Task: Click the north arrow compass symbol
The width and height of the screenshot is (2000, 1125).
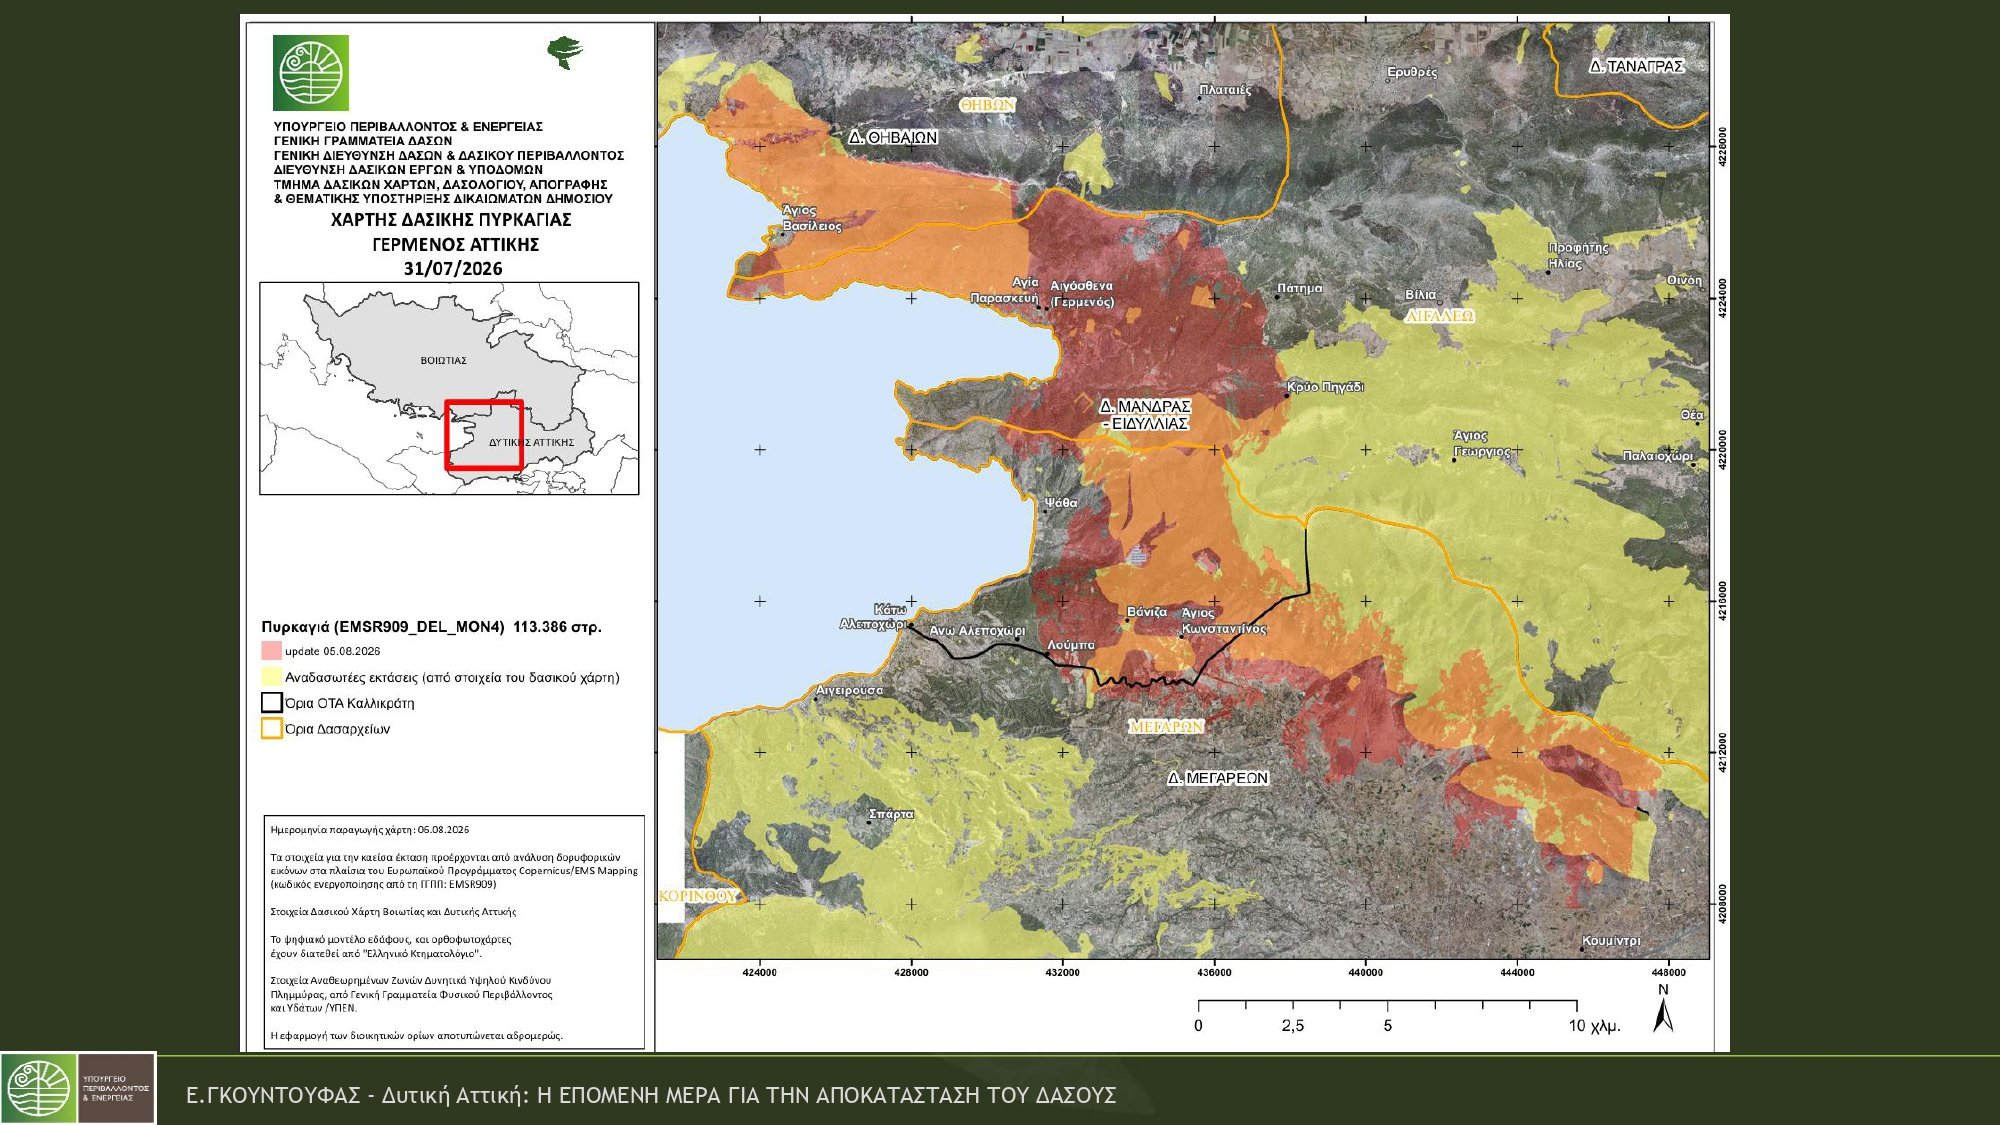Action: [x=1663, y=1010]
